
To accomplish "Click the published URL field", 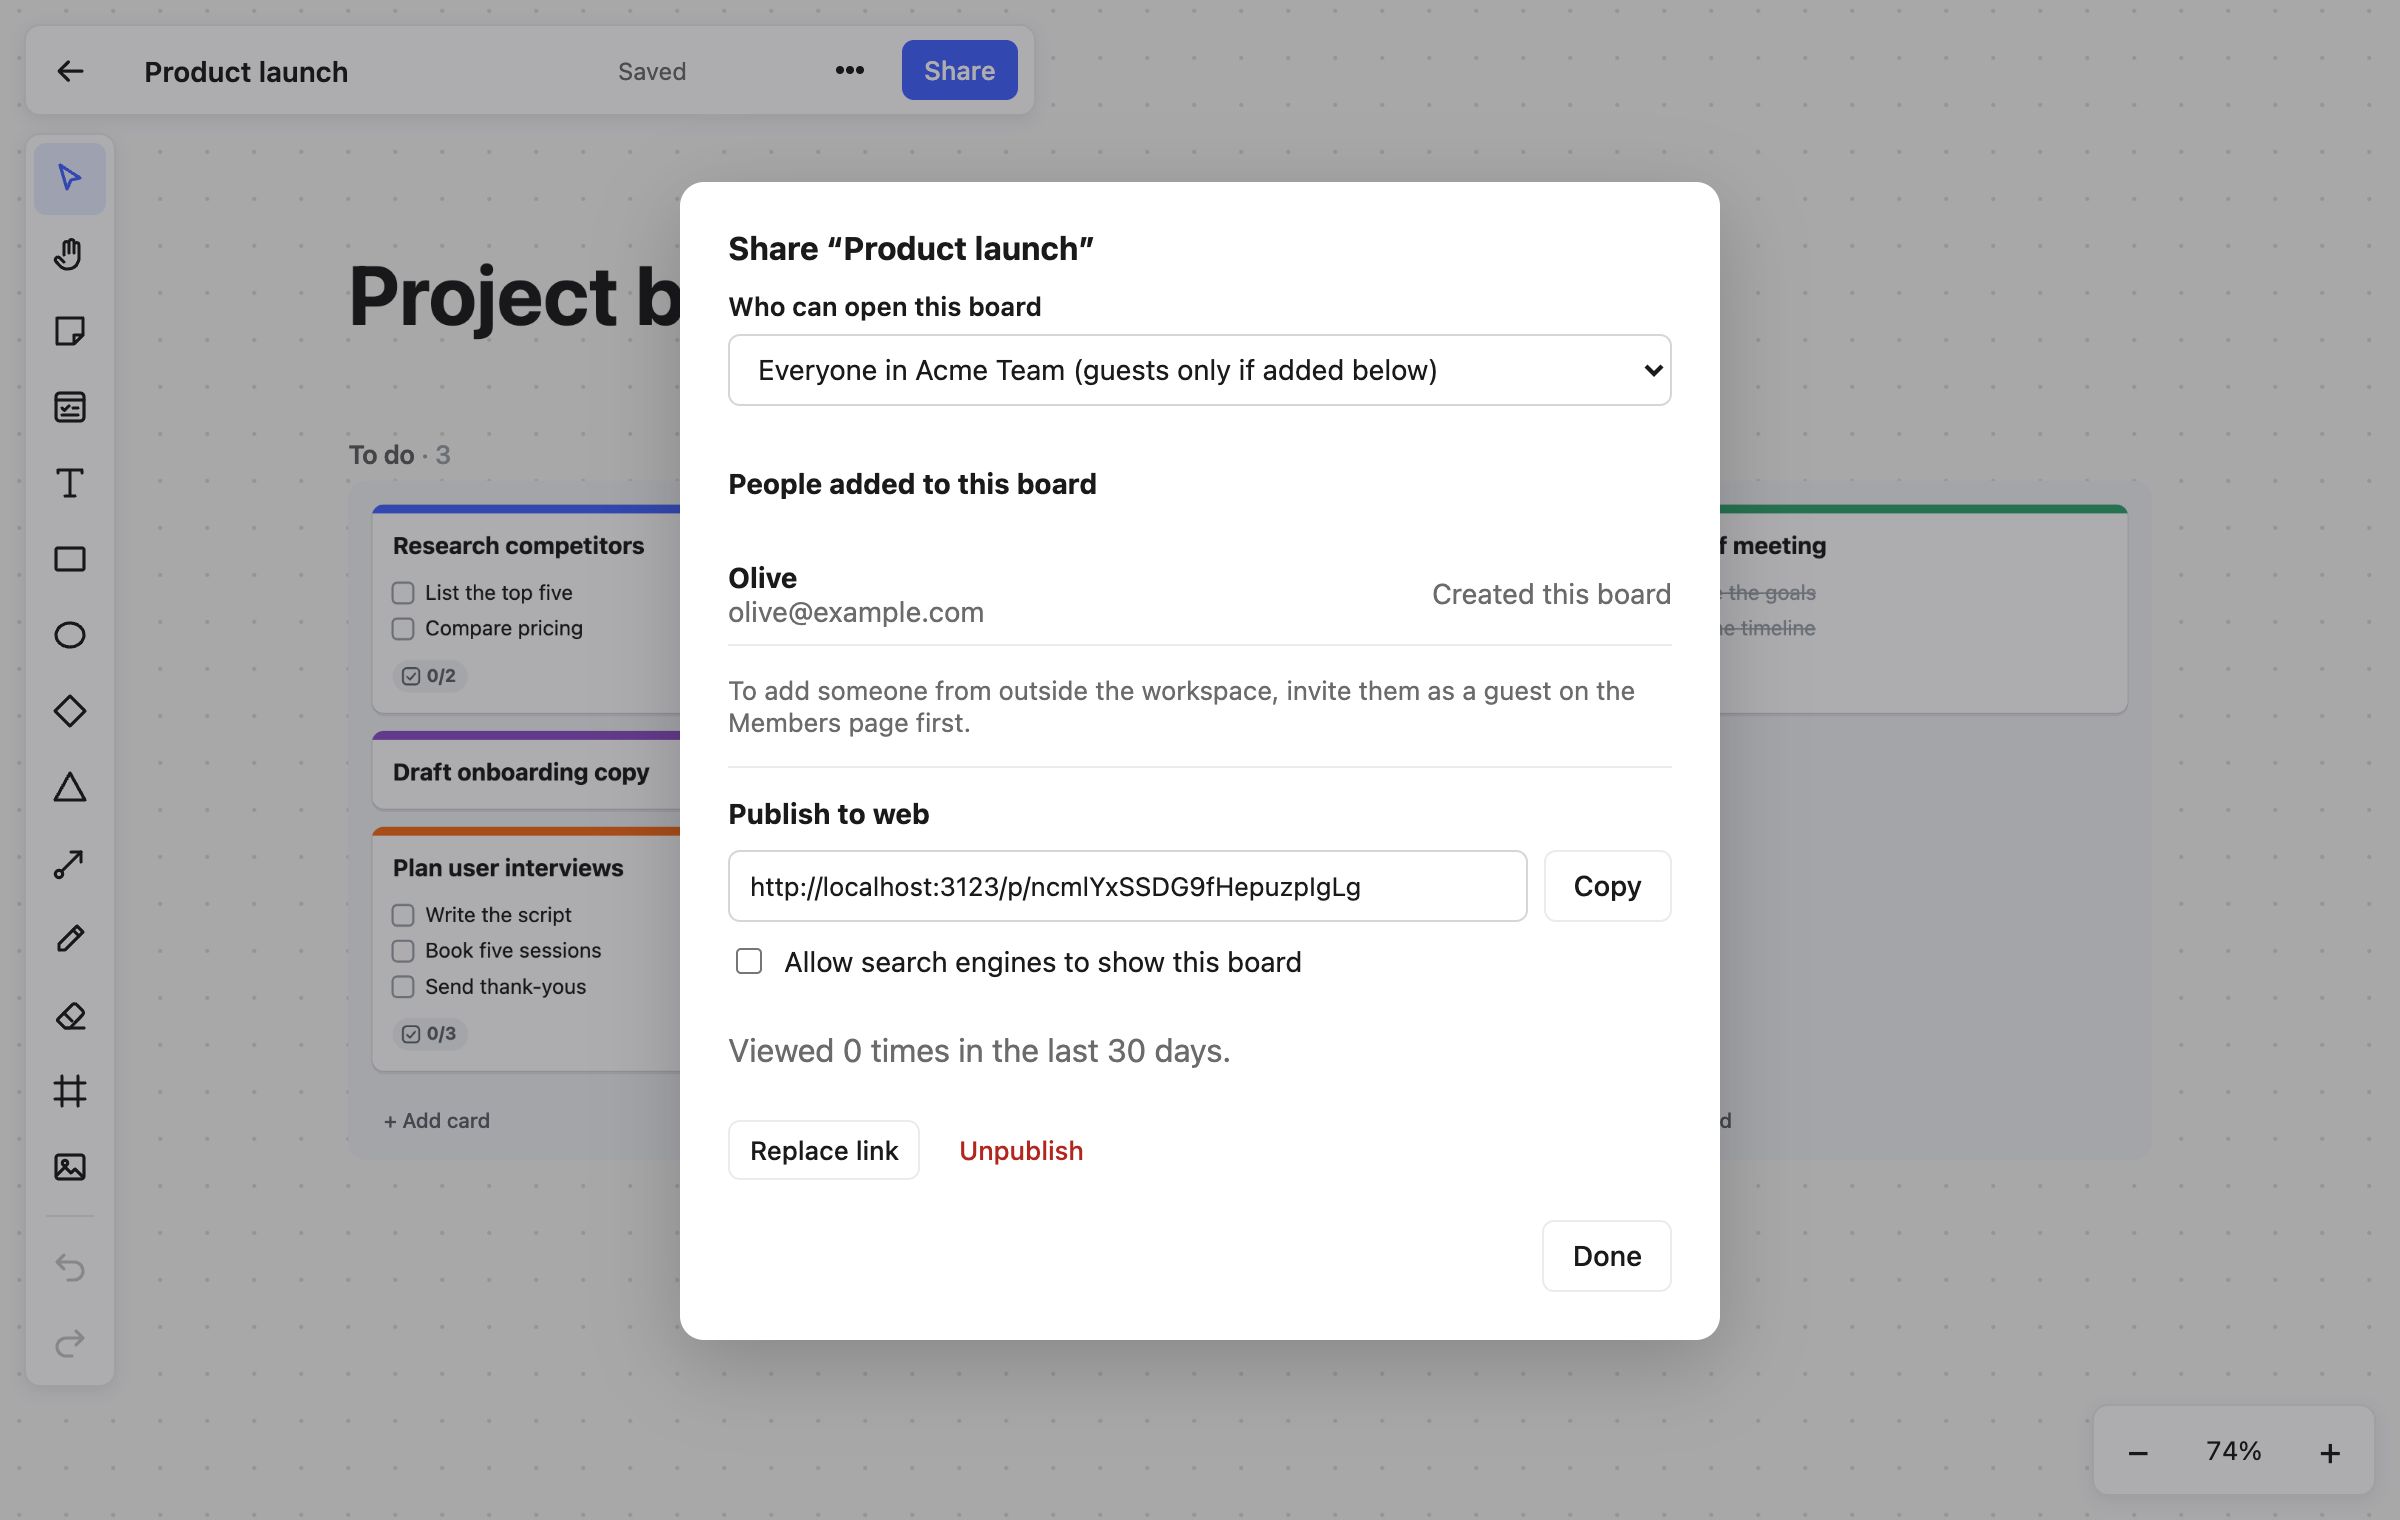I will click(1127, 886).
